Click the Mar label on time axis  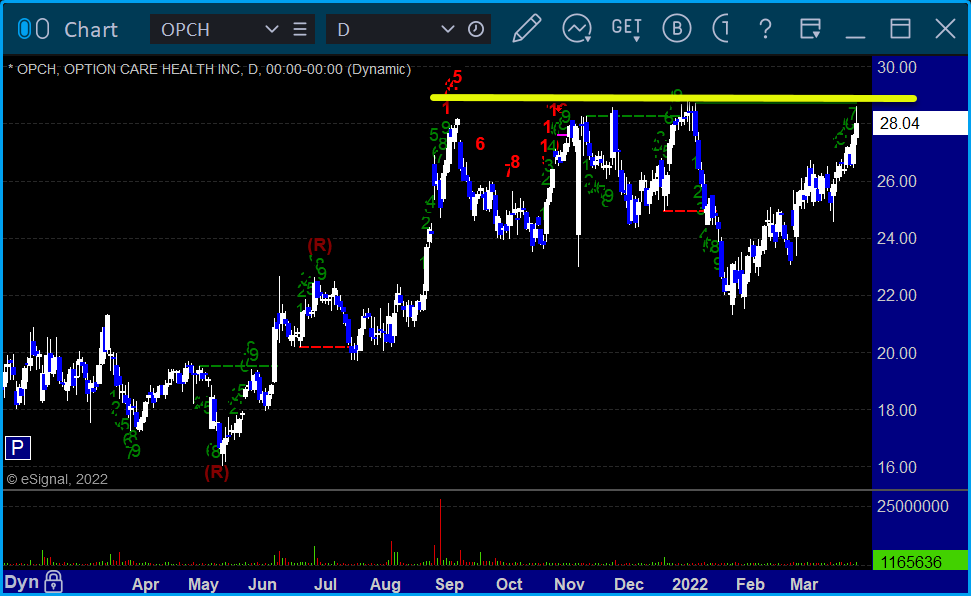click(804, 584)
